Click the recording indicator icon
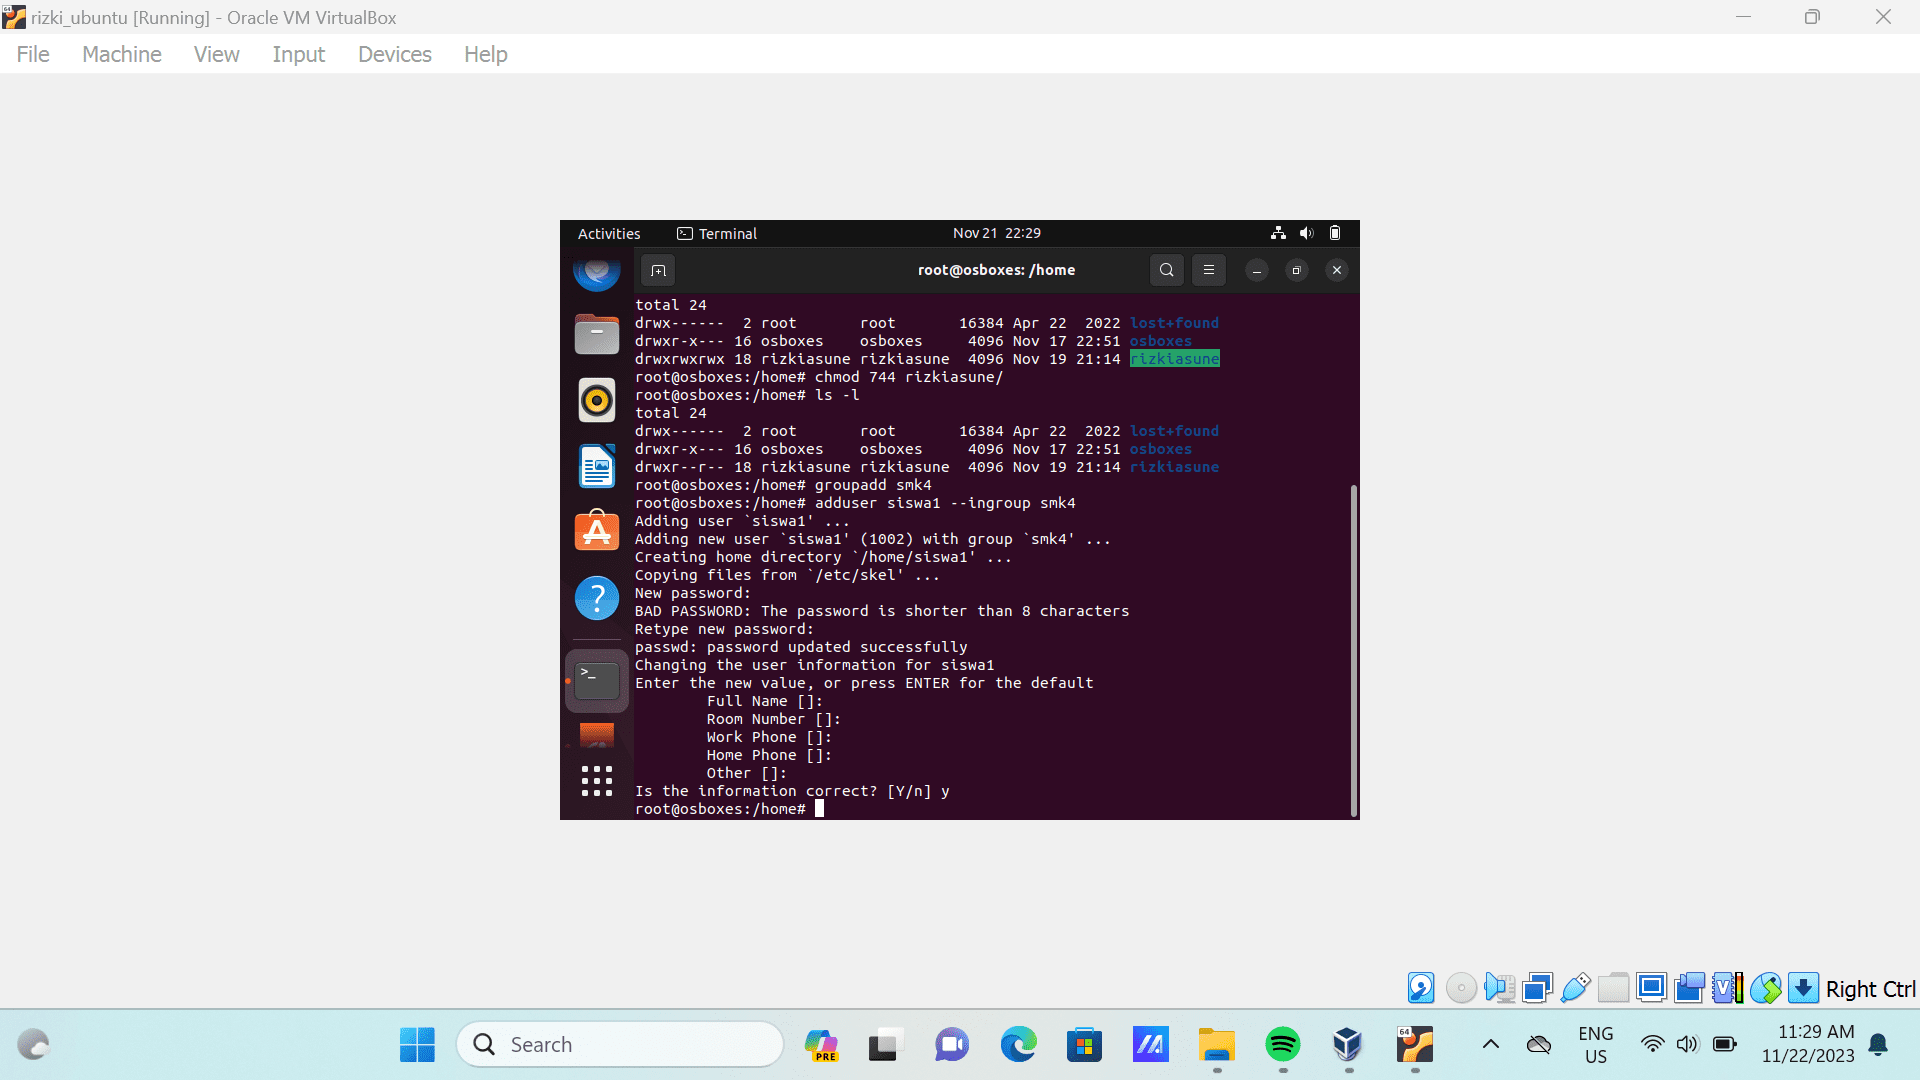 point(1690,988)
